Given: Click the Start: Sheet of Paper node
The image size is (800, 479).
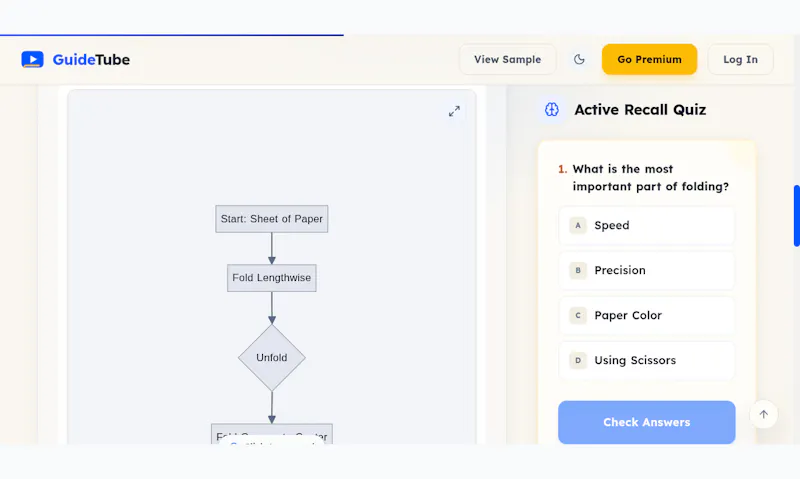Looking at the screenshot, I should [271, 219].
